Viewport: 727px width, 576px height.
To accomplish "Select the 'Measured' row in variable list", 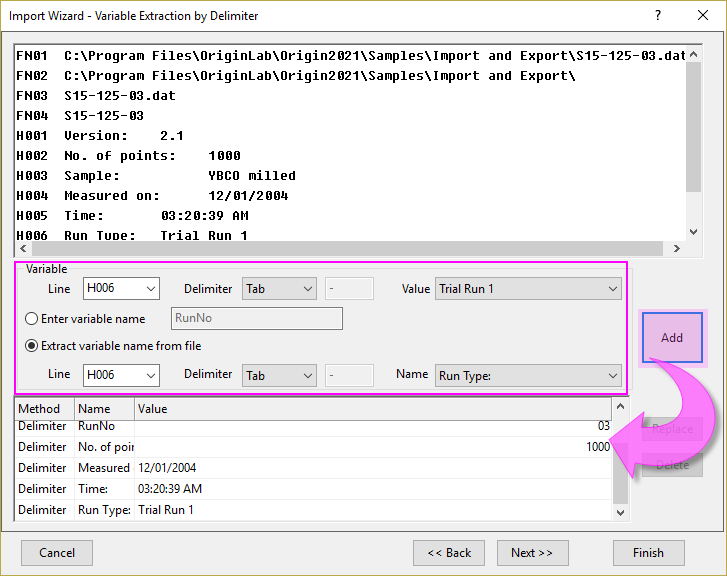I will [x=105, y=468].
